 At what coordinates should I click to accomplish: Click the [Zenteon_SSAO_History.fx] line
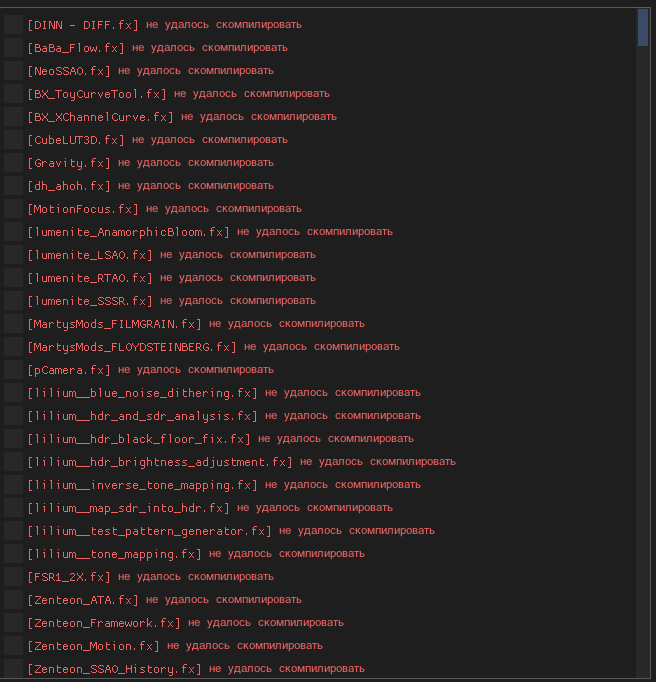[x=196, y=669]
